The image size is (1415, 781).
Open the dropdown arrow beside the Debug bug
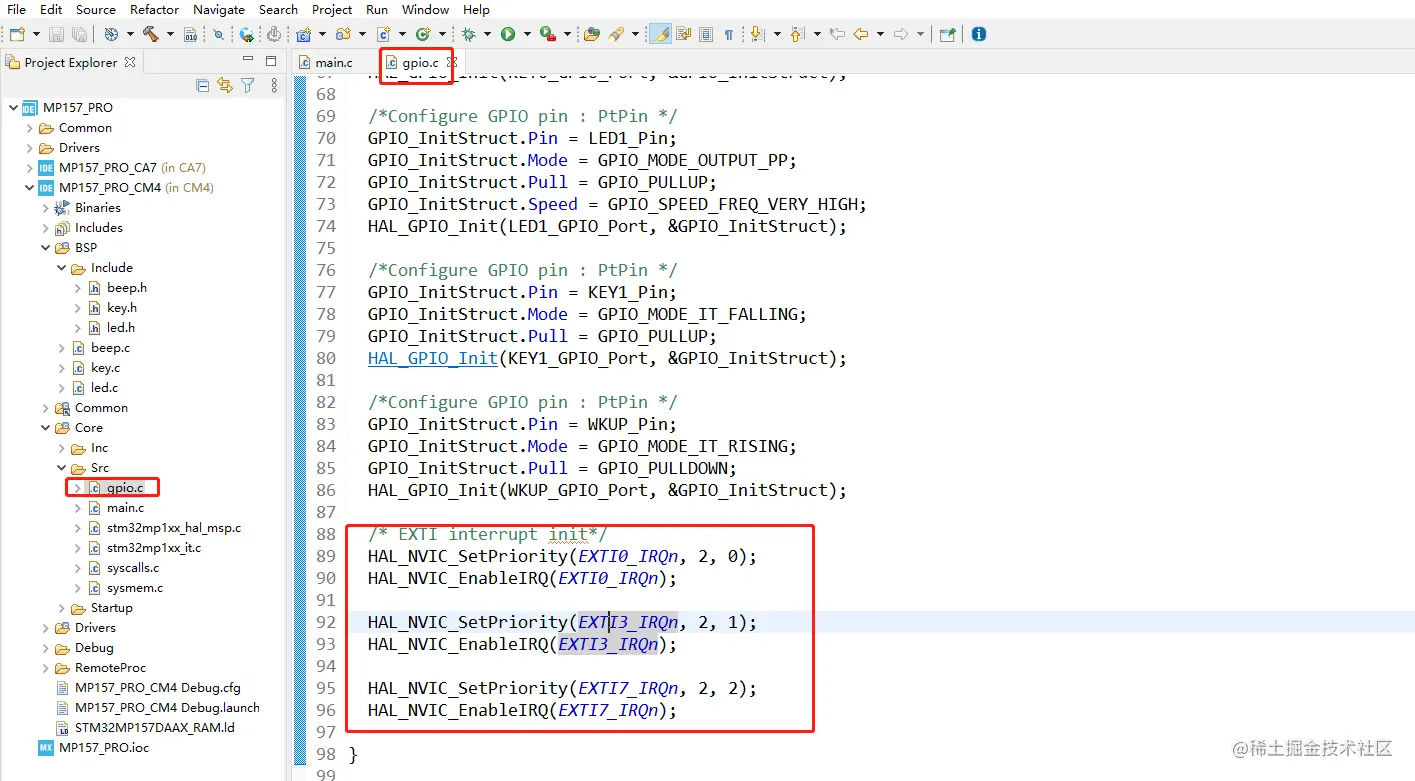click(488, 34)
